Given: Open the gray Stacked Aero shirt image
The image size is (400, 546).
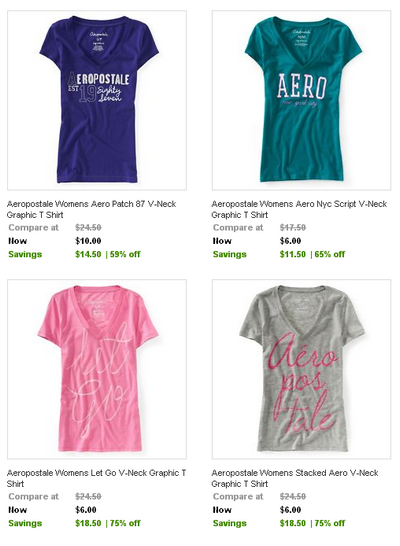Looking at the screenshot, I should point(301,369).
